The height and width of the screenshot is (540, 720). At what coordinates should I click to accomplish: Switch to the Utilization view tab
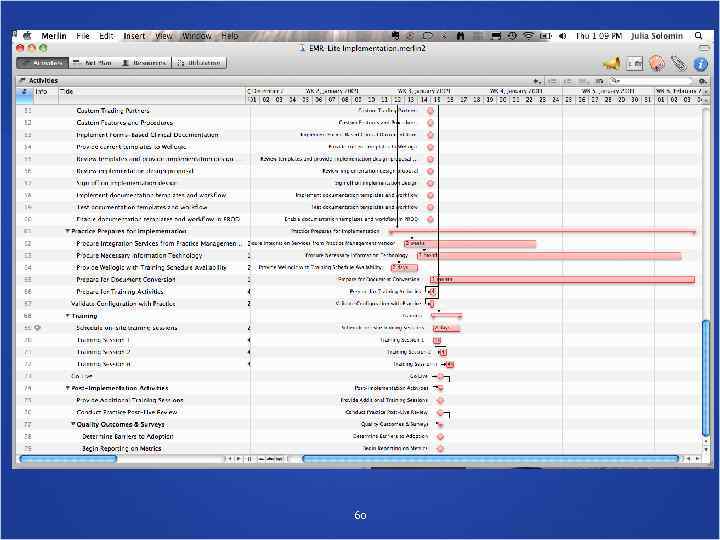199,63
